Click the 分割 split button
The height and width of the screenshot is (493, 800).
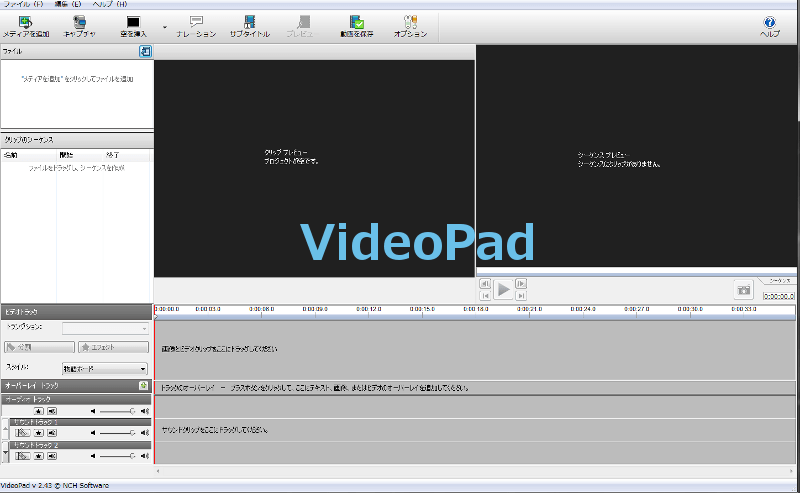(x=39, y=347)
